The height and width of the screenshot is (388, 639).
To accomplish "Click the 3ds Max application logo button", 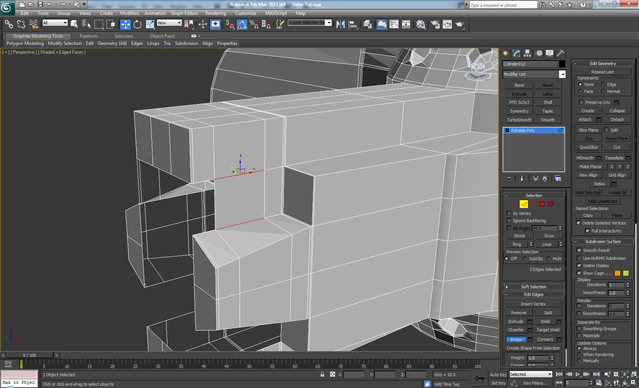I will pyautogui.click(x=7, y=7).
